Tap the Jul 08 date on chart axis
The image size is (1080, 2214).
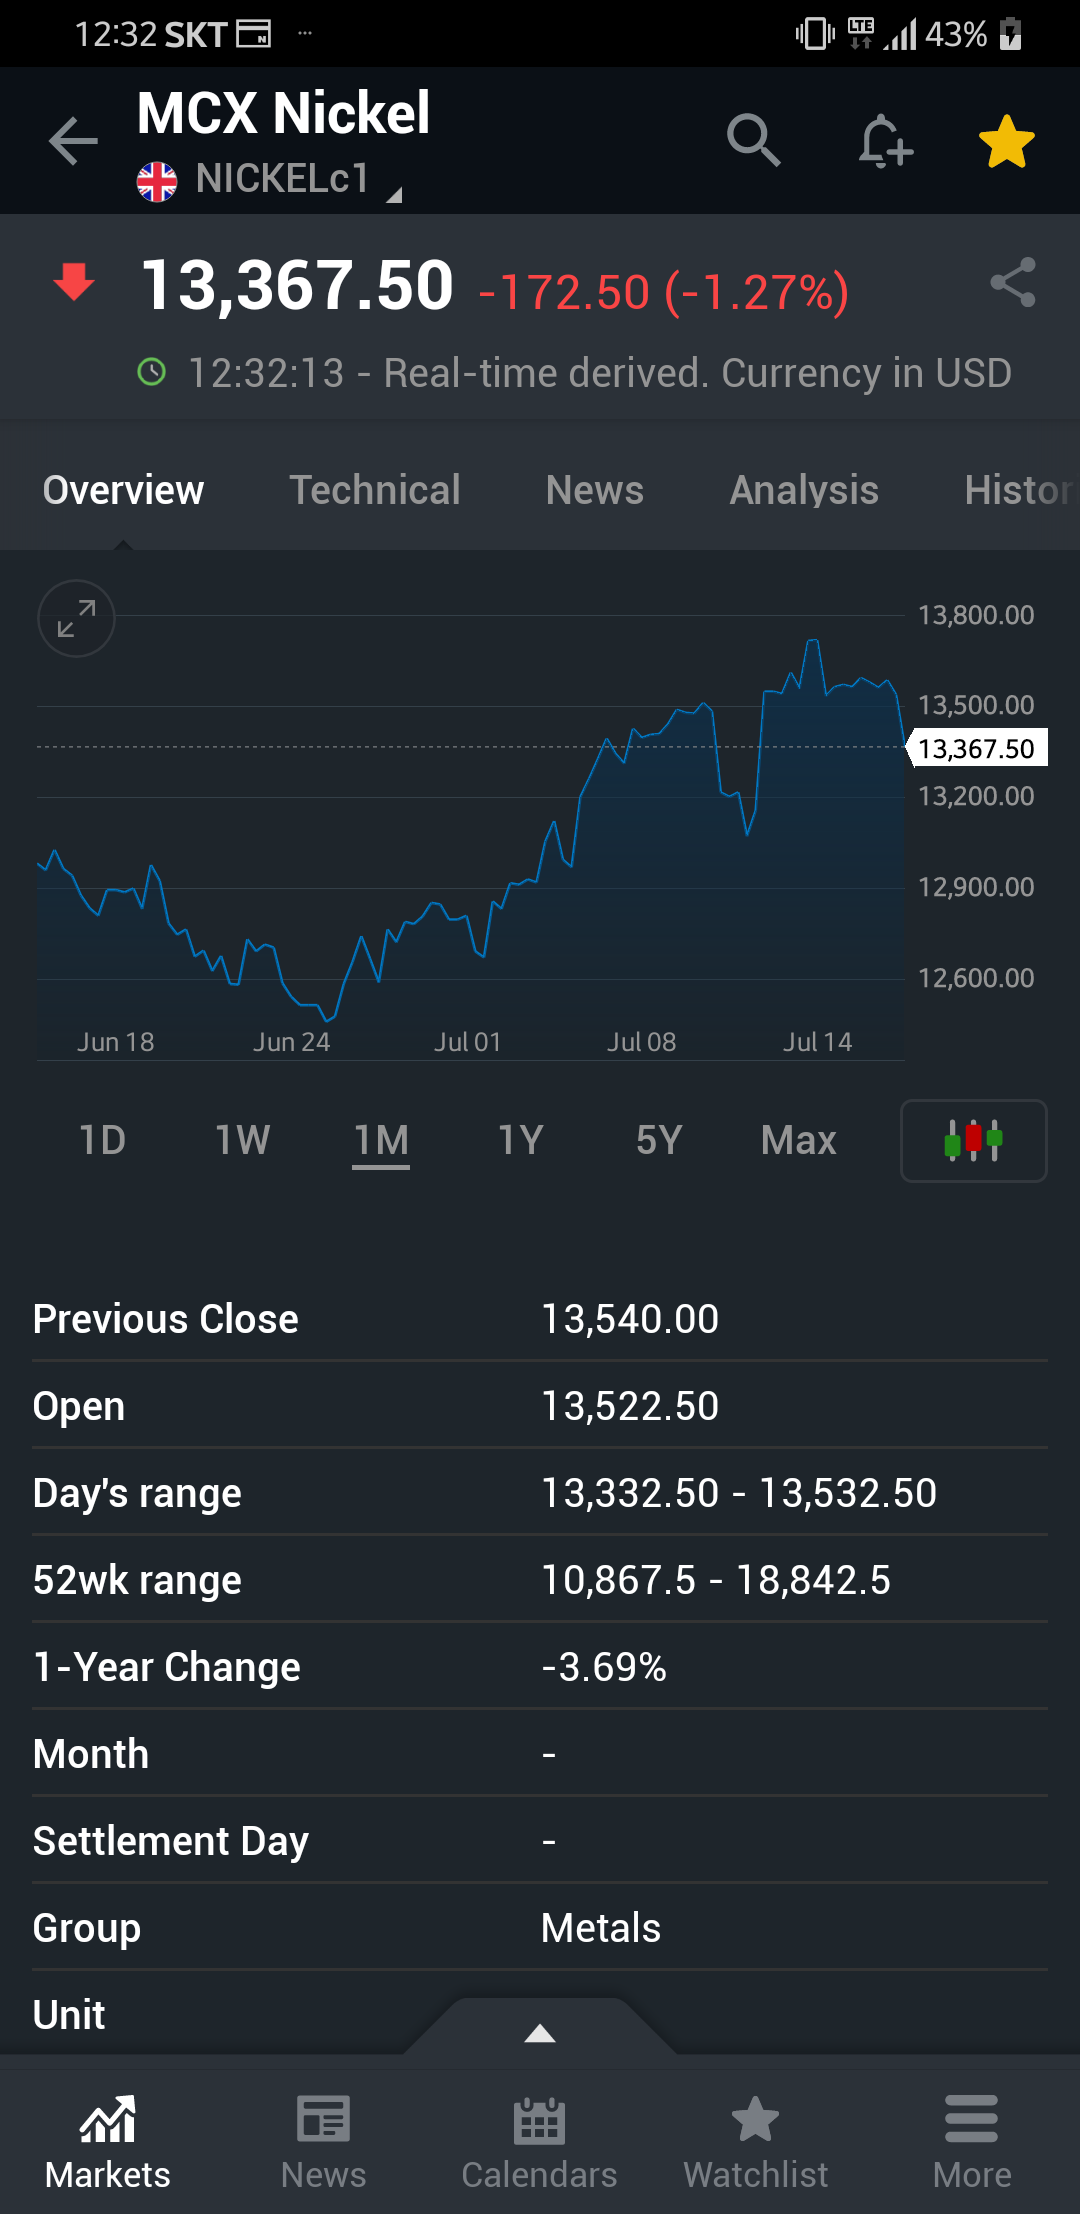click(641, 1042)
